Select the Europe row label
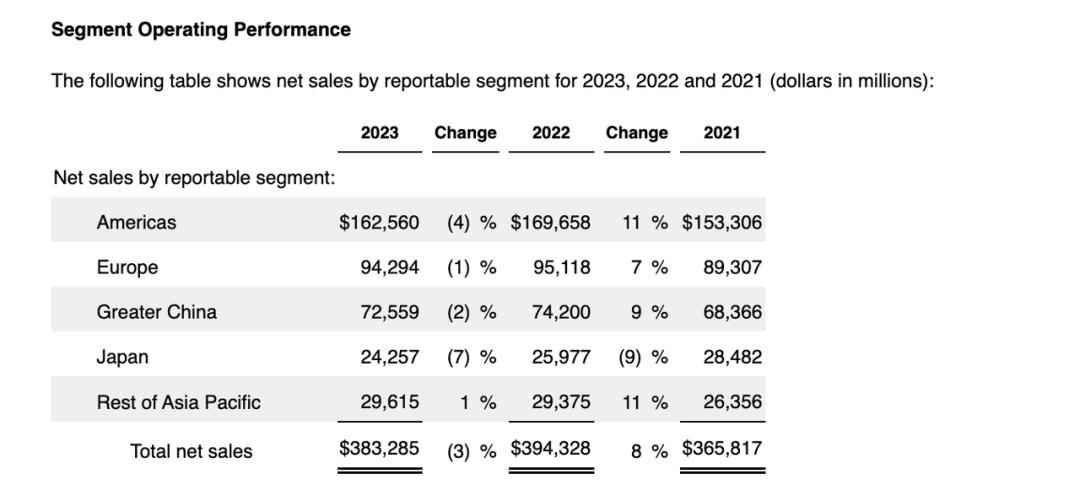The image size is (1080, 501). tap(127, 267)
